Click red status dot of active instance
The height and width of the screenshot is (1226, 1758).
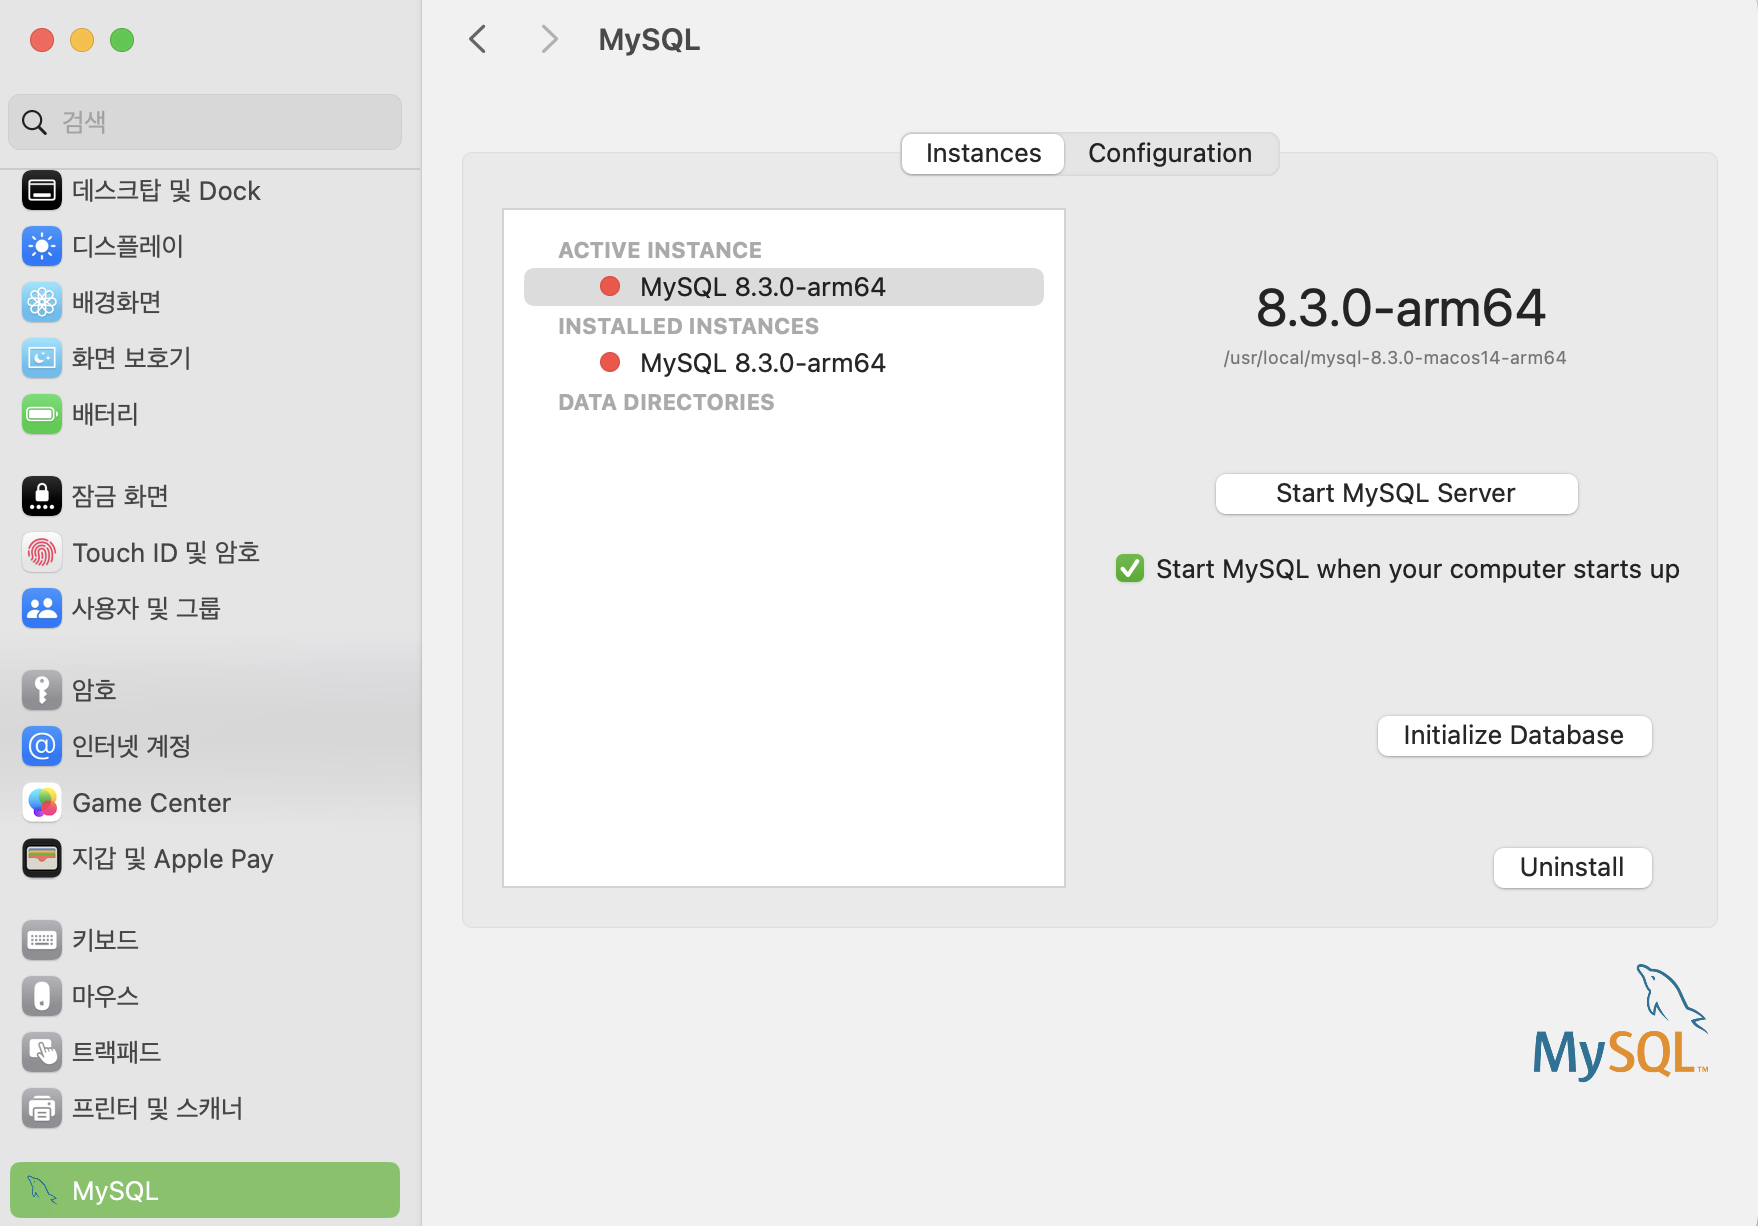[610, 286]
